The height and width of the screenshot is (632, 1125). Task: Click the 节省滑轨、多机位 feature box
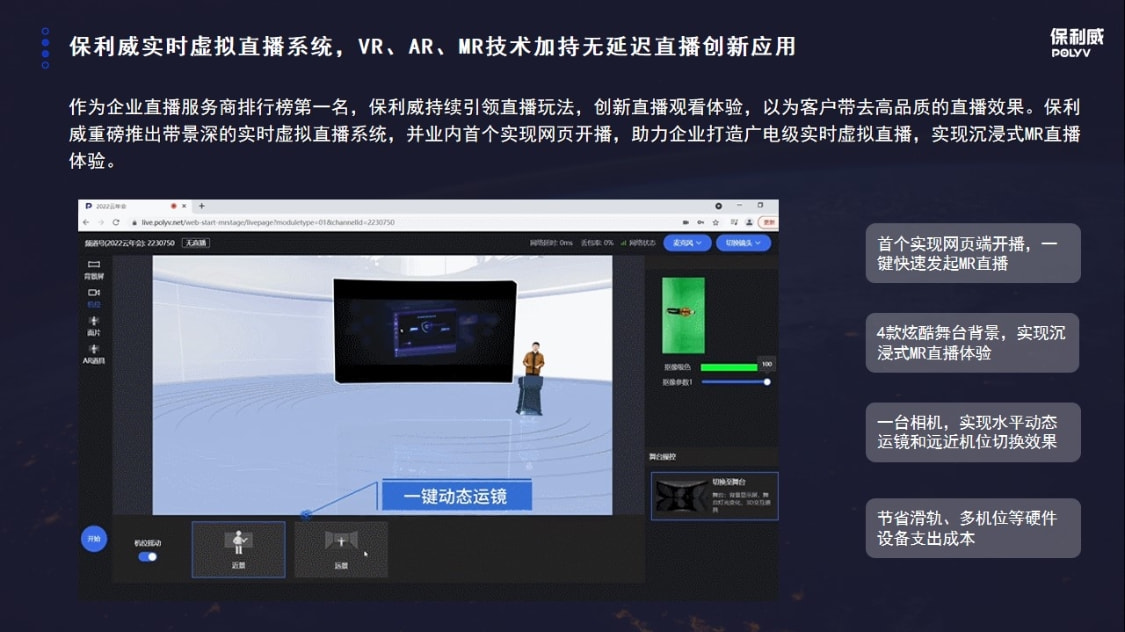click(x=973, y=528)
